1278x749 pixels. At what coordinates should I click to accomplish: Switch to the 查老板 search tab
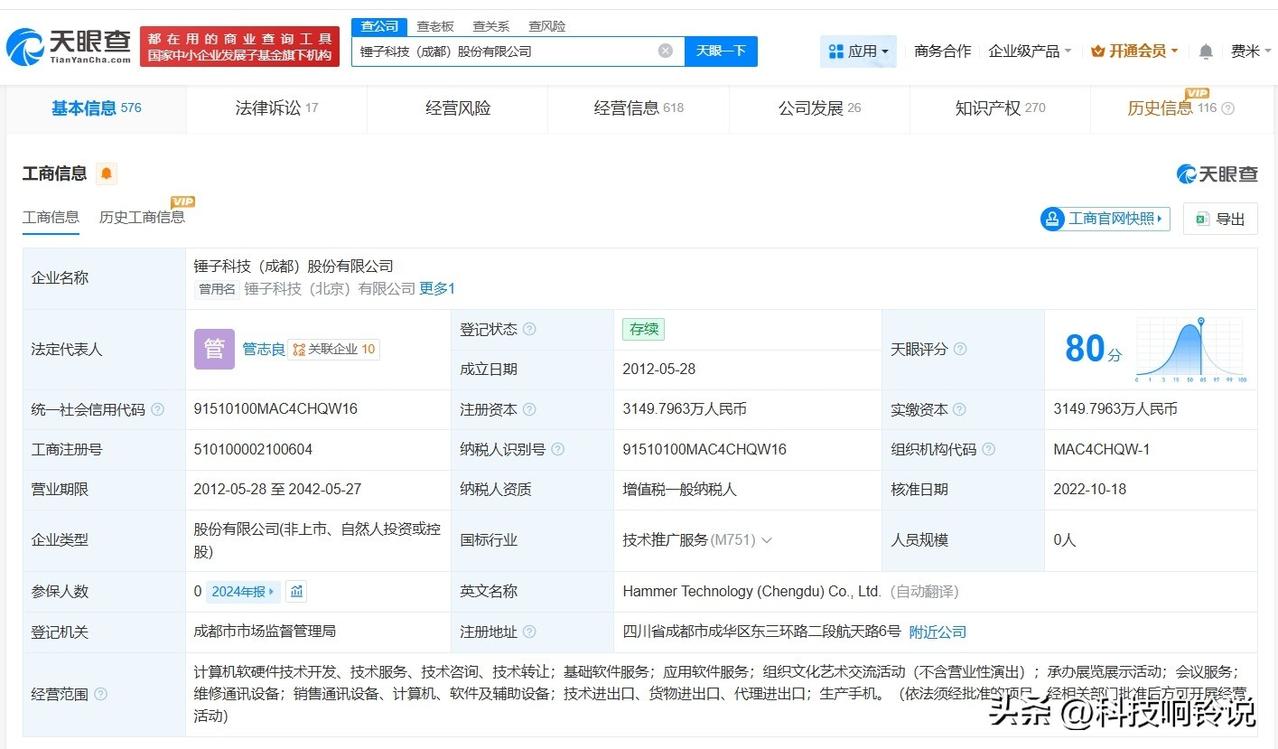tap(435, 26)
